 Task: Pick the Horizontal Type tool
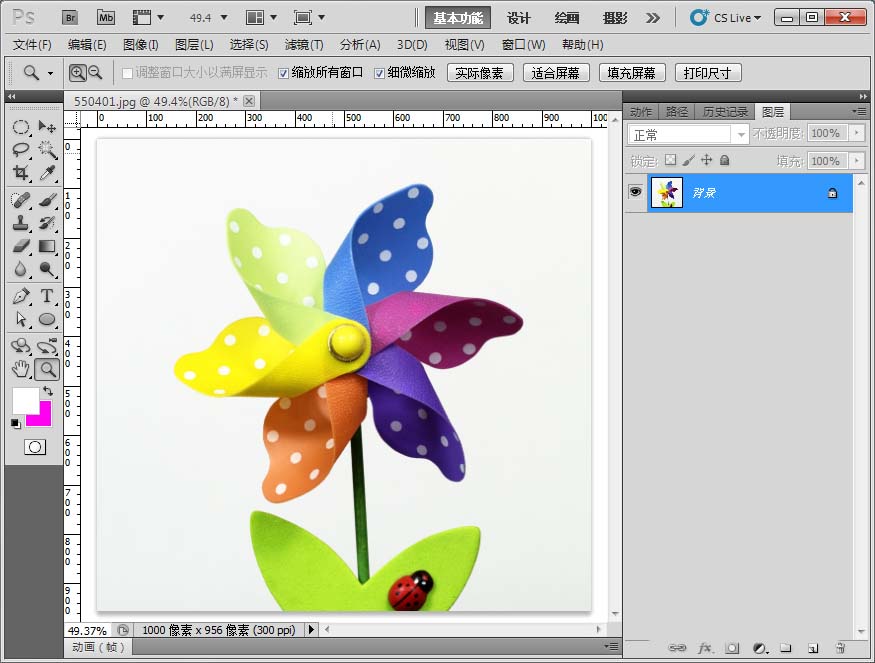click(47, 297)
